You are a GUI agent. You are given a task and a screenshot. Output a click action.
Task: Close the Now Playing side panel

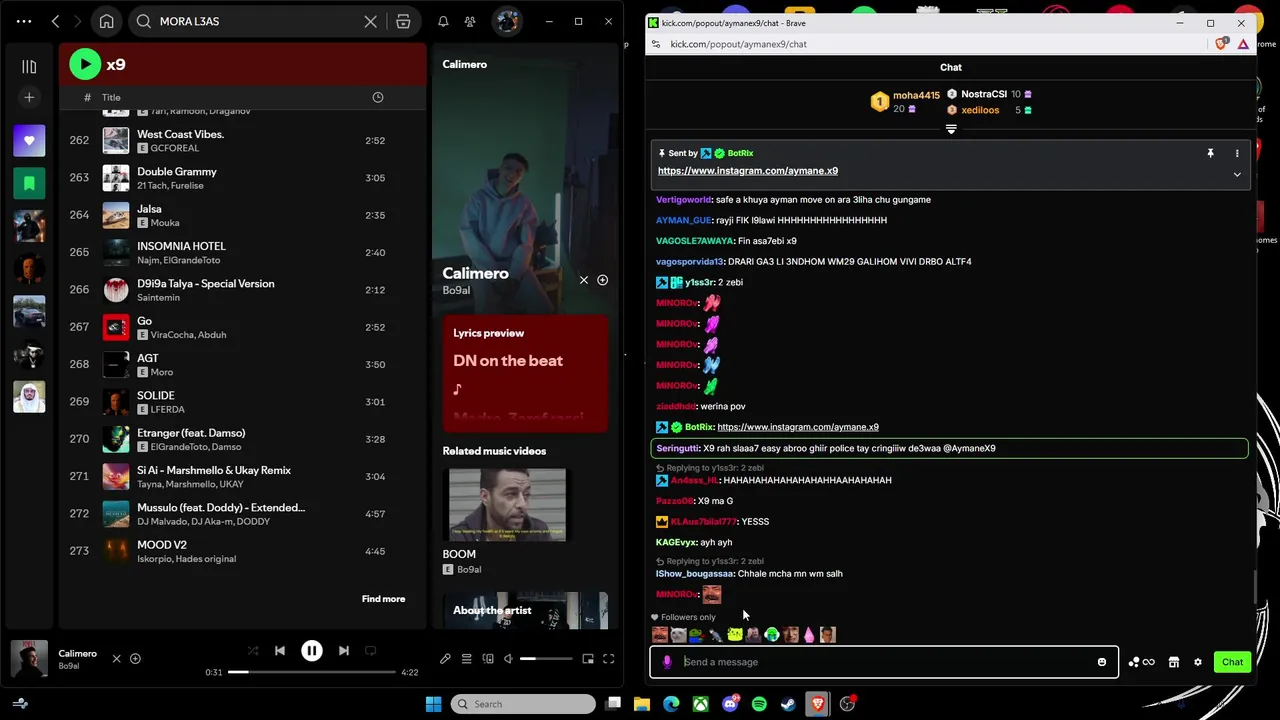pos(584,280)
